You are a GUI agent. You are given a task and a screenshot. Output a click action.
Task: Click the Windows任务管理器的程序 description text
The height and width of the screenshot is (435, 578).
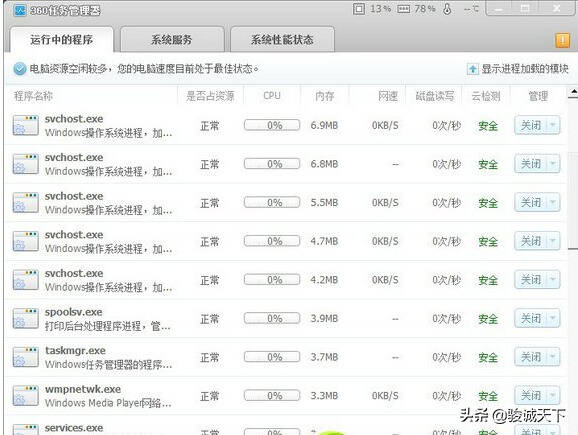109,365
